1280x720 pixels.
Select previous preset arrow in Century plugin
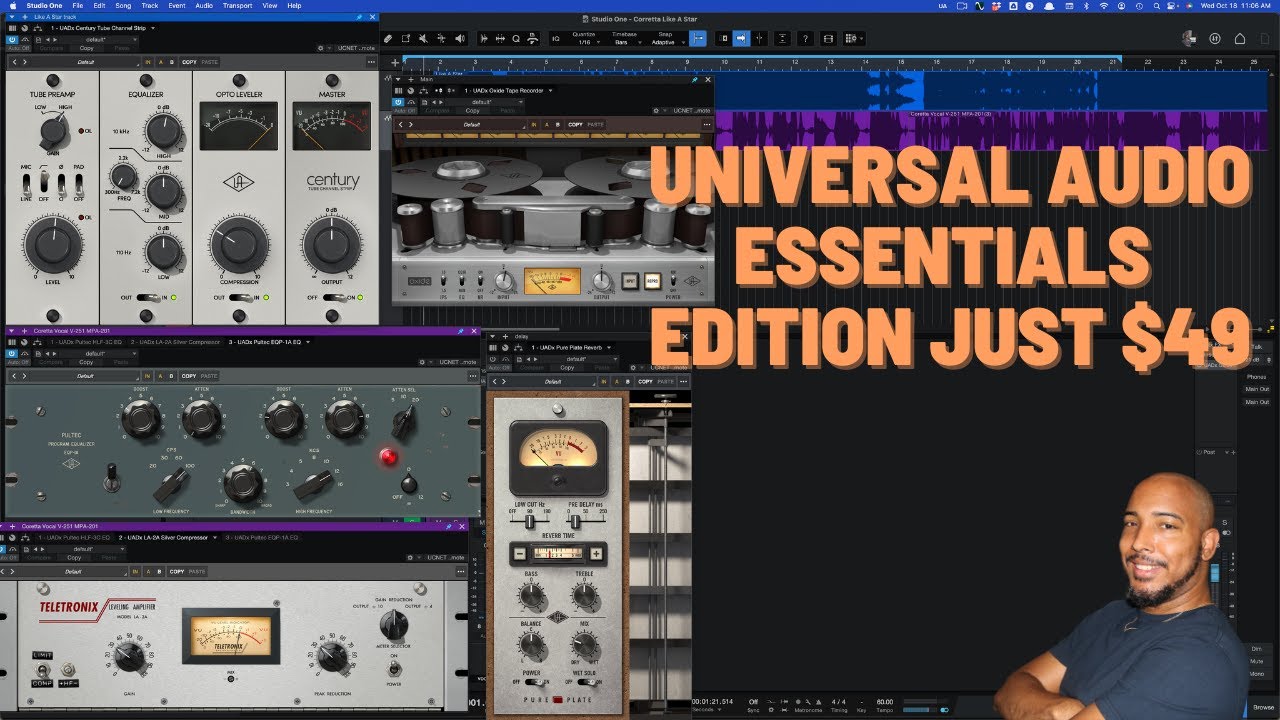pos(14,63)
